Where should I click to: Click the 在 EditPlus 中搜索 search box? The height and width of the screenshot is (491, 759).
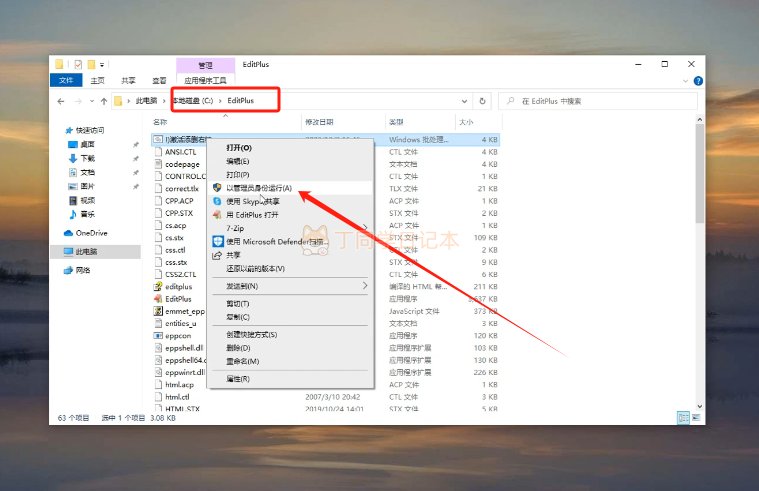[599, 101]
